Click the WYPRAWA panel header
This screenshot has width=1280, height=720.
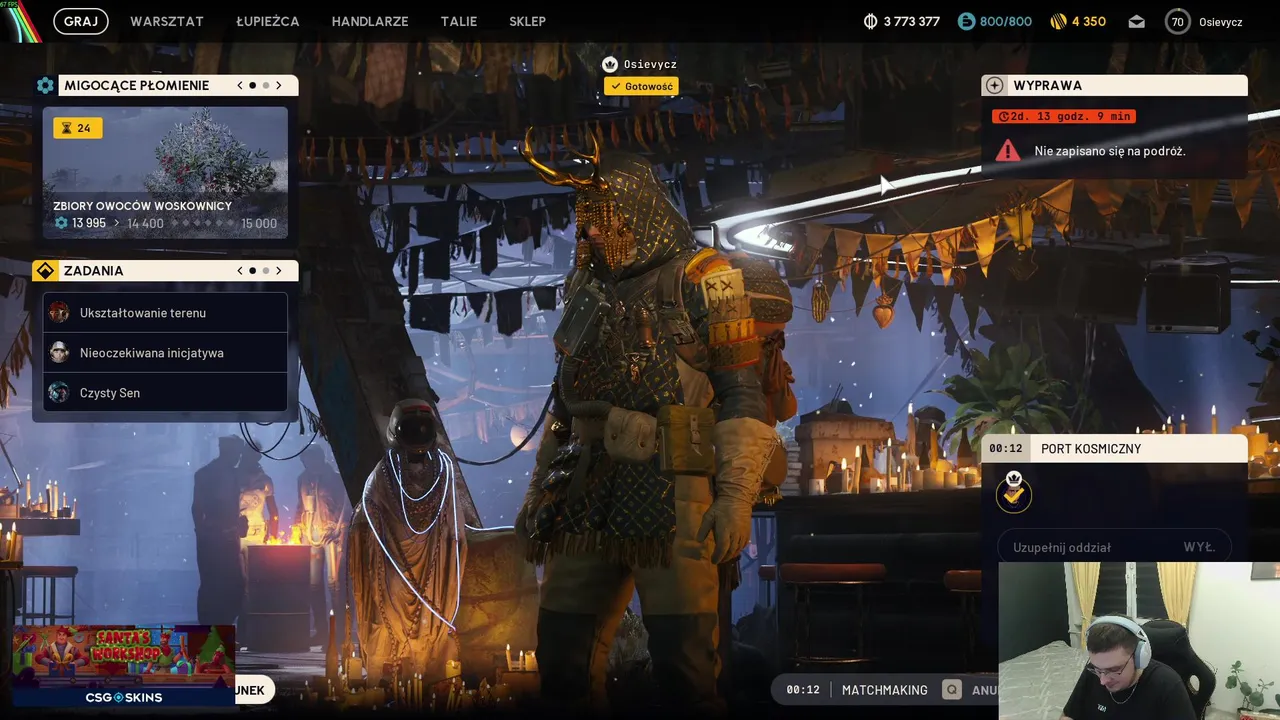pyautogui.click(x=1114, y=86)
